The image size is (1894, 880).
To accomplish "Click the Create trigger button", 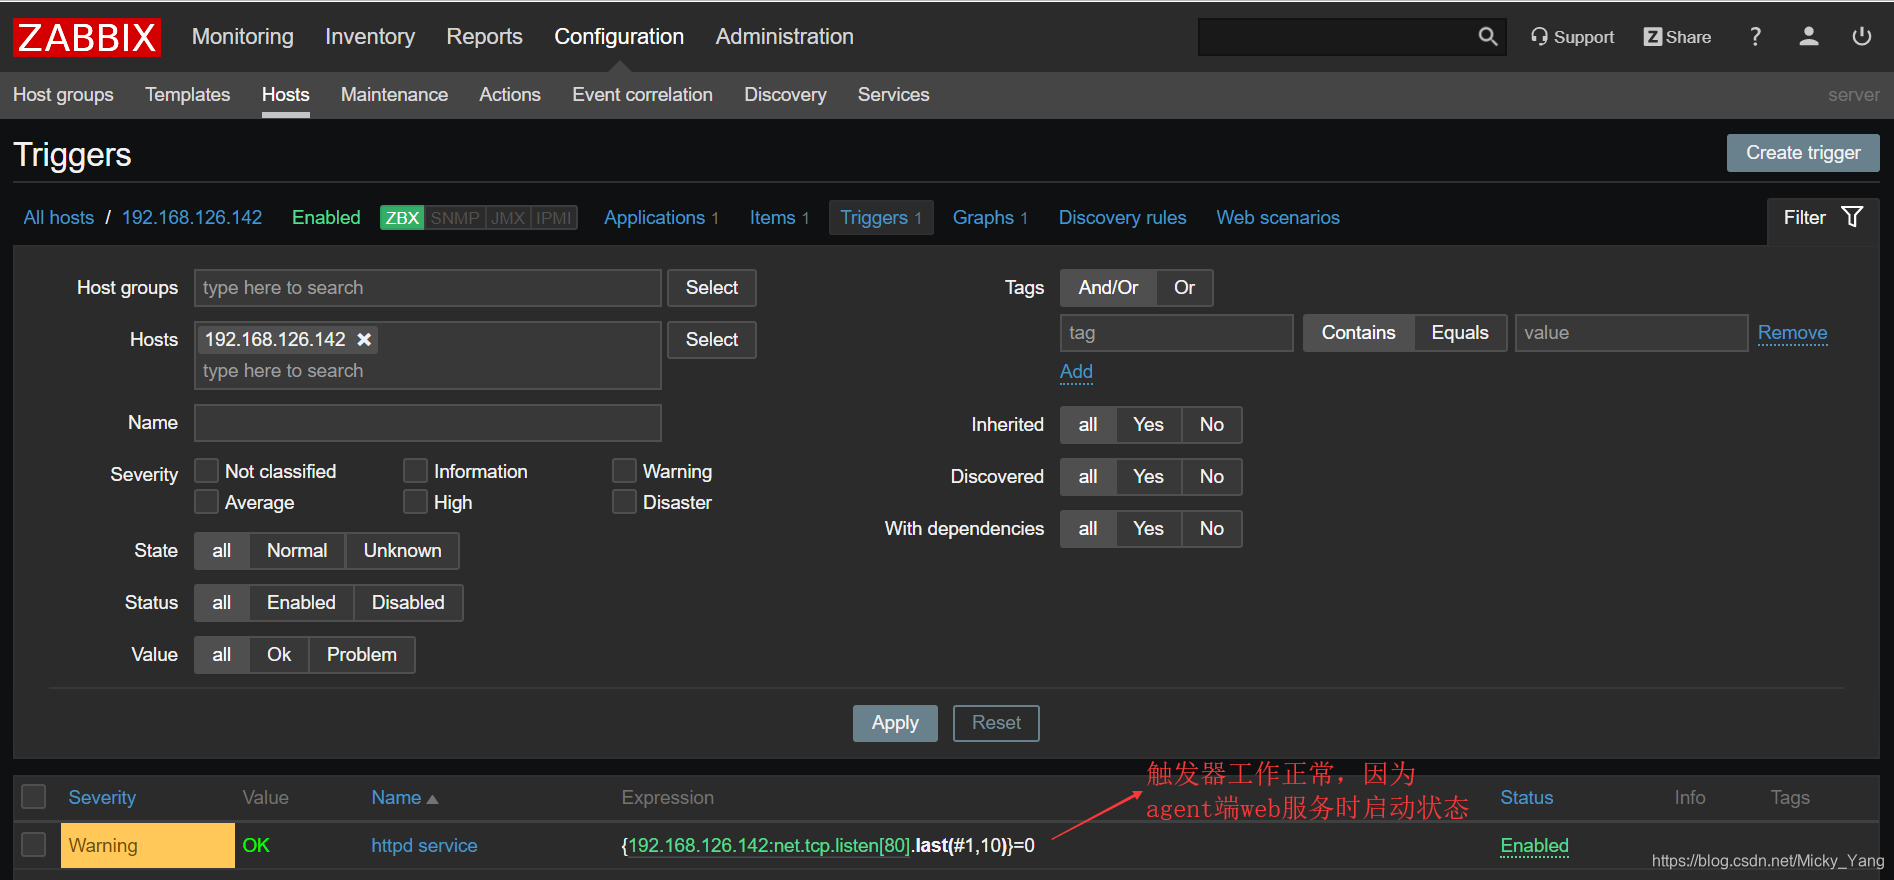I will coord(1803,153).
